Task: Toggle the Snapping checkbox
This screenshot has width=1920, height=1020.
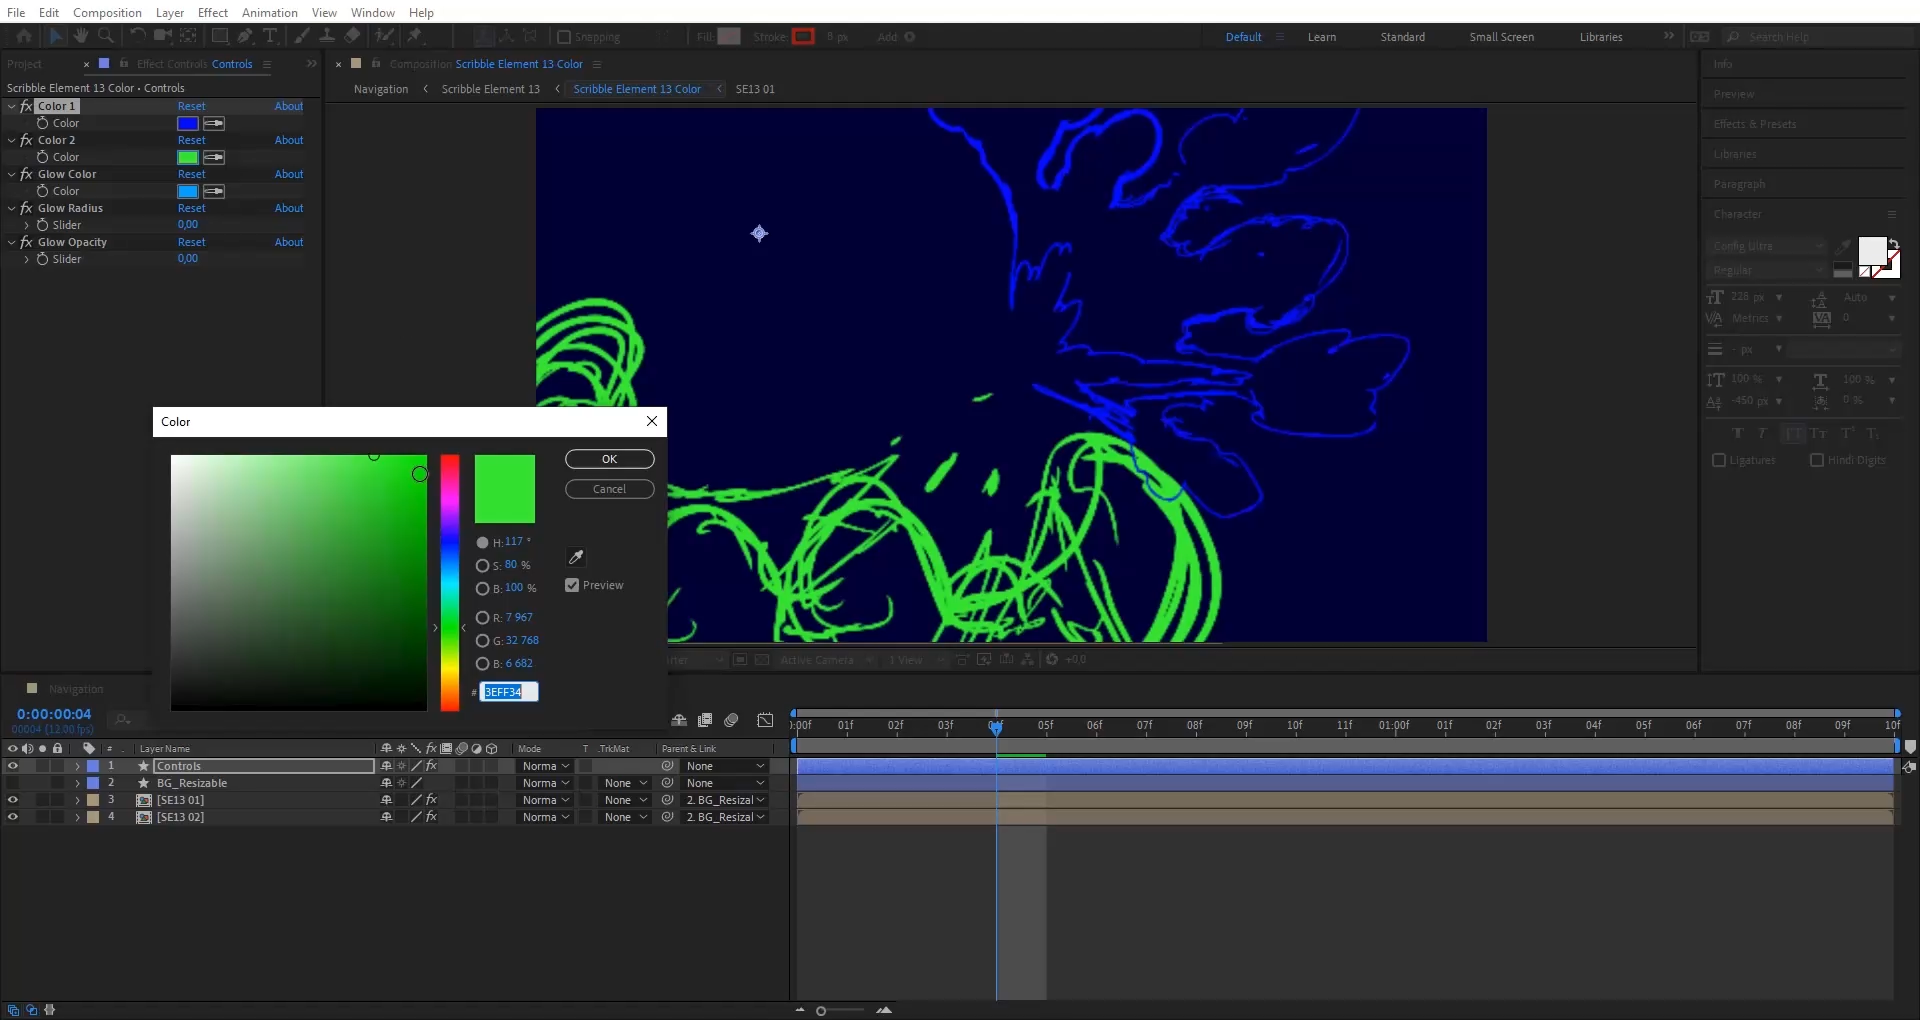Action: [564, 37]
